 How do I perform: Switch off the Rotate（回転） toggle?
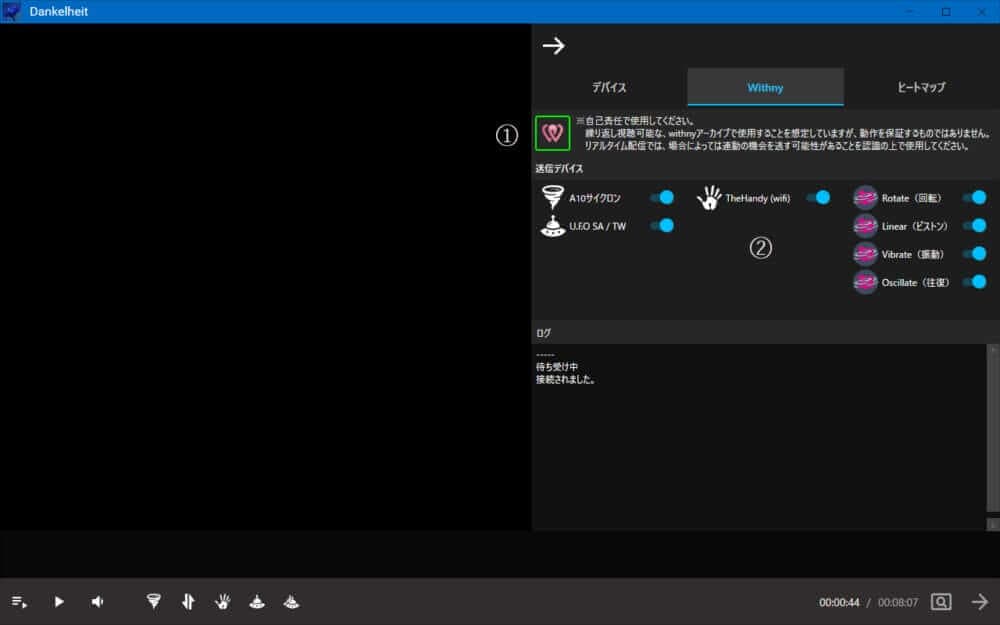coord(974,198)
